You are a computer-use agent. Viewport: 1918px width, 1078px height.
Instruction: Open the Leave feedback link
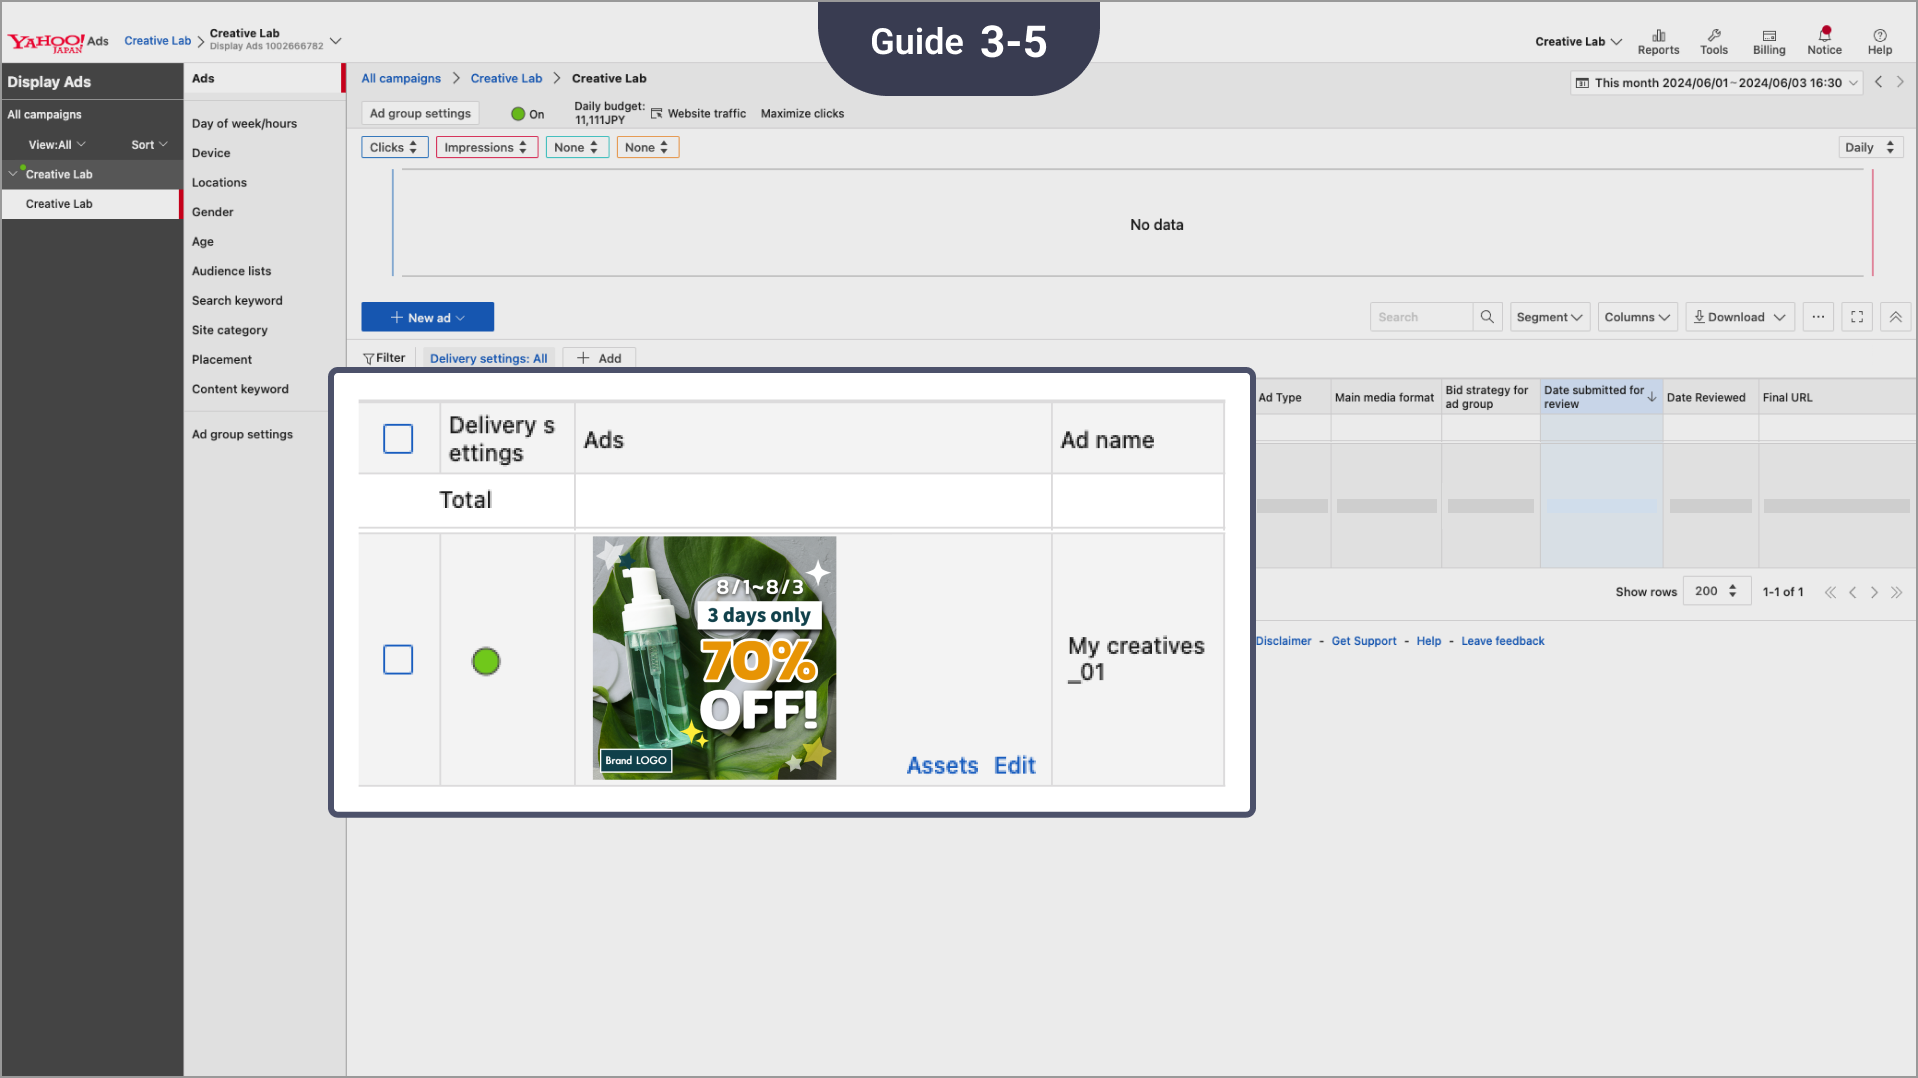pos(1502,640)
